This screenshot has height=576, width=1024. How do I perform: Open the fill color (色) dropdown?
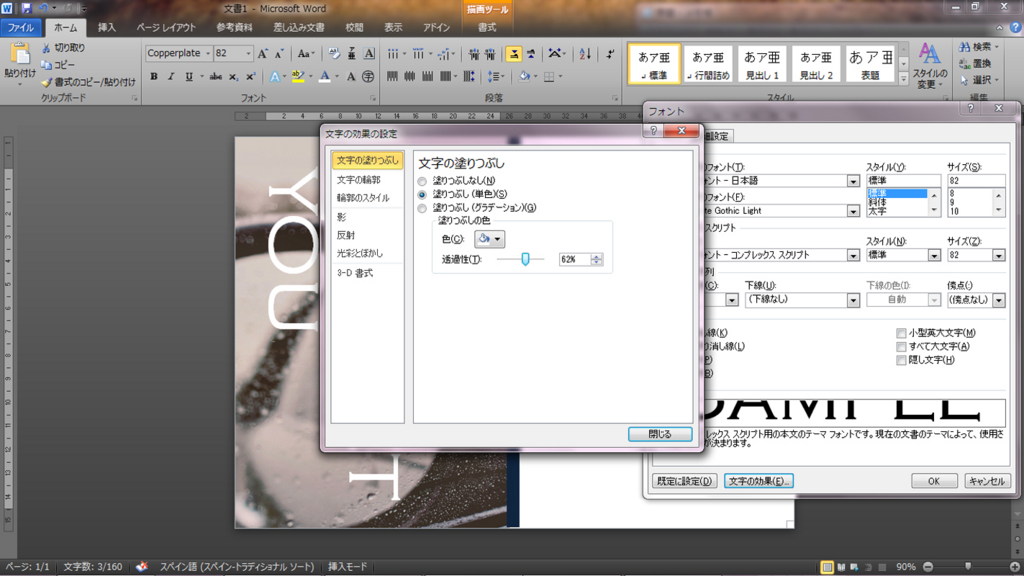[489, 239]
